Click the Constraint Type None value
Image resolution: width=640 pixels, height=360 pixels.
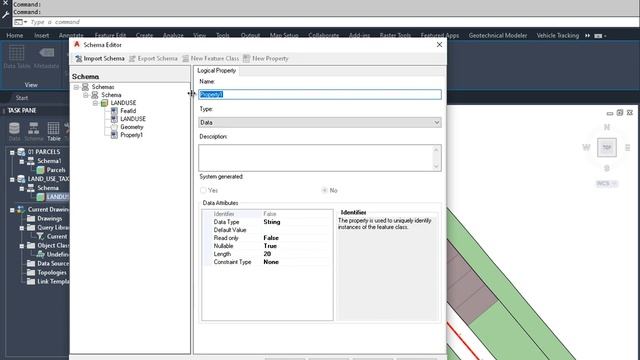pos(271,262)
